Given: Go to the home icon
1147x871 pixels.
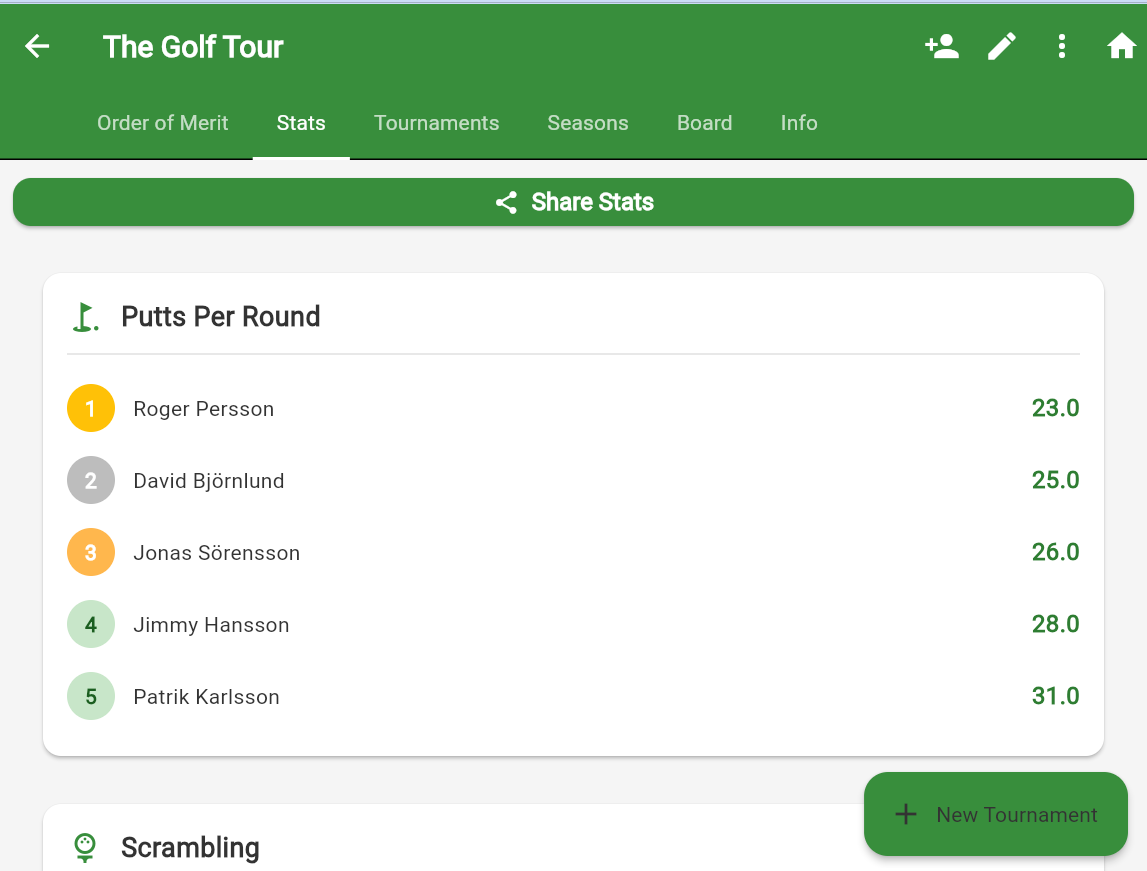Looking at the screenshot, I should point(1121,47).
